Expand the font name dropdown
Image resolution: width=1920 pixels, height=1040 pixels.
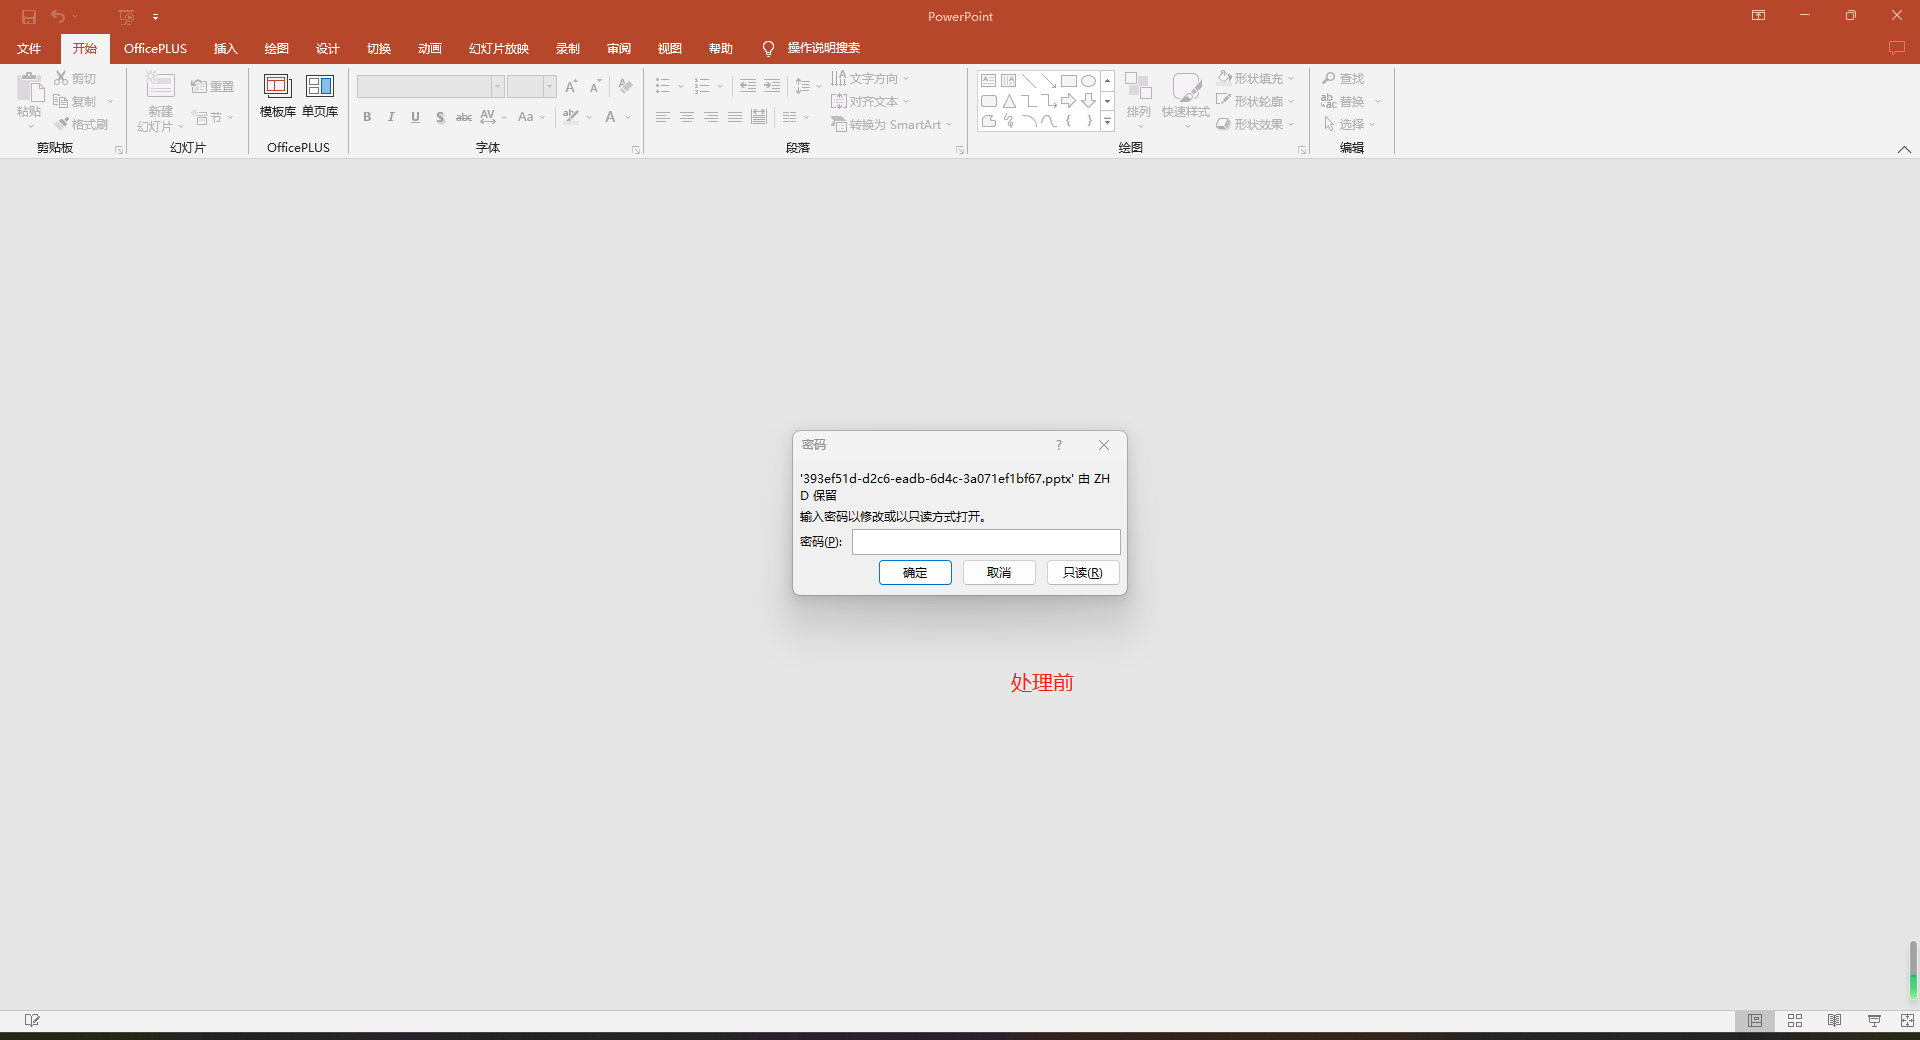(497, 87)
